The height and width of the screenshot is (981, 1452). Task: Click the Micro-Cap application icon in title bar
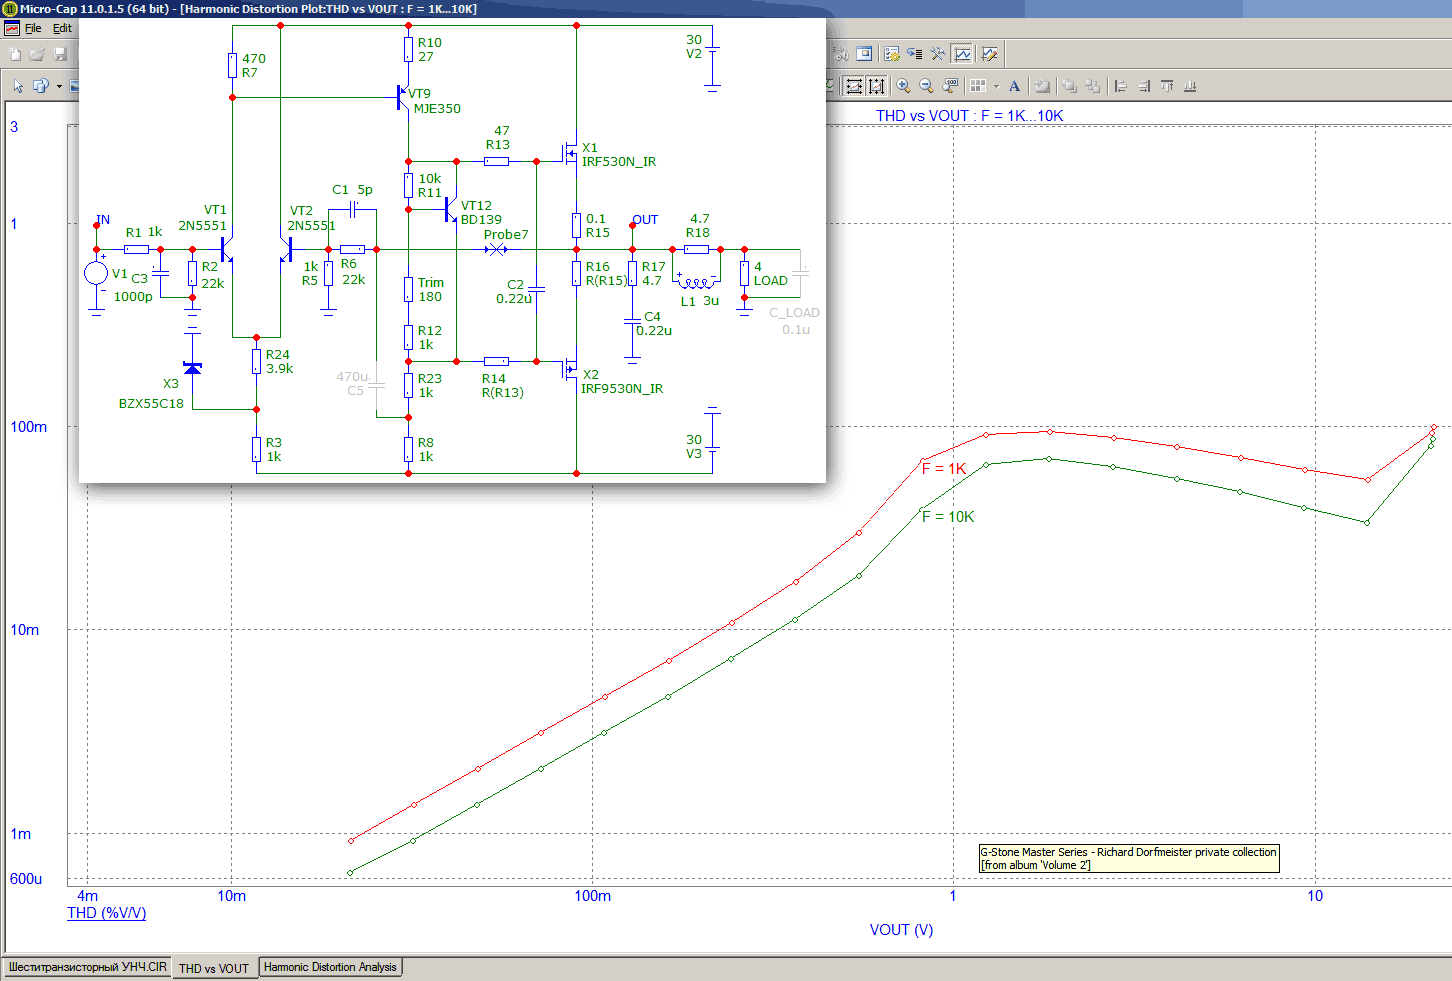(10, 9)
